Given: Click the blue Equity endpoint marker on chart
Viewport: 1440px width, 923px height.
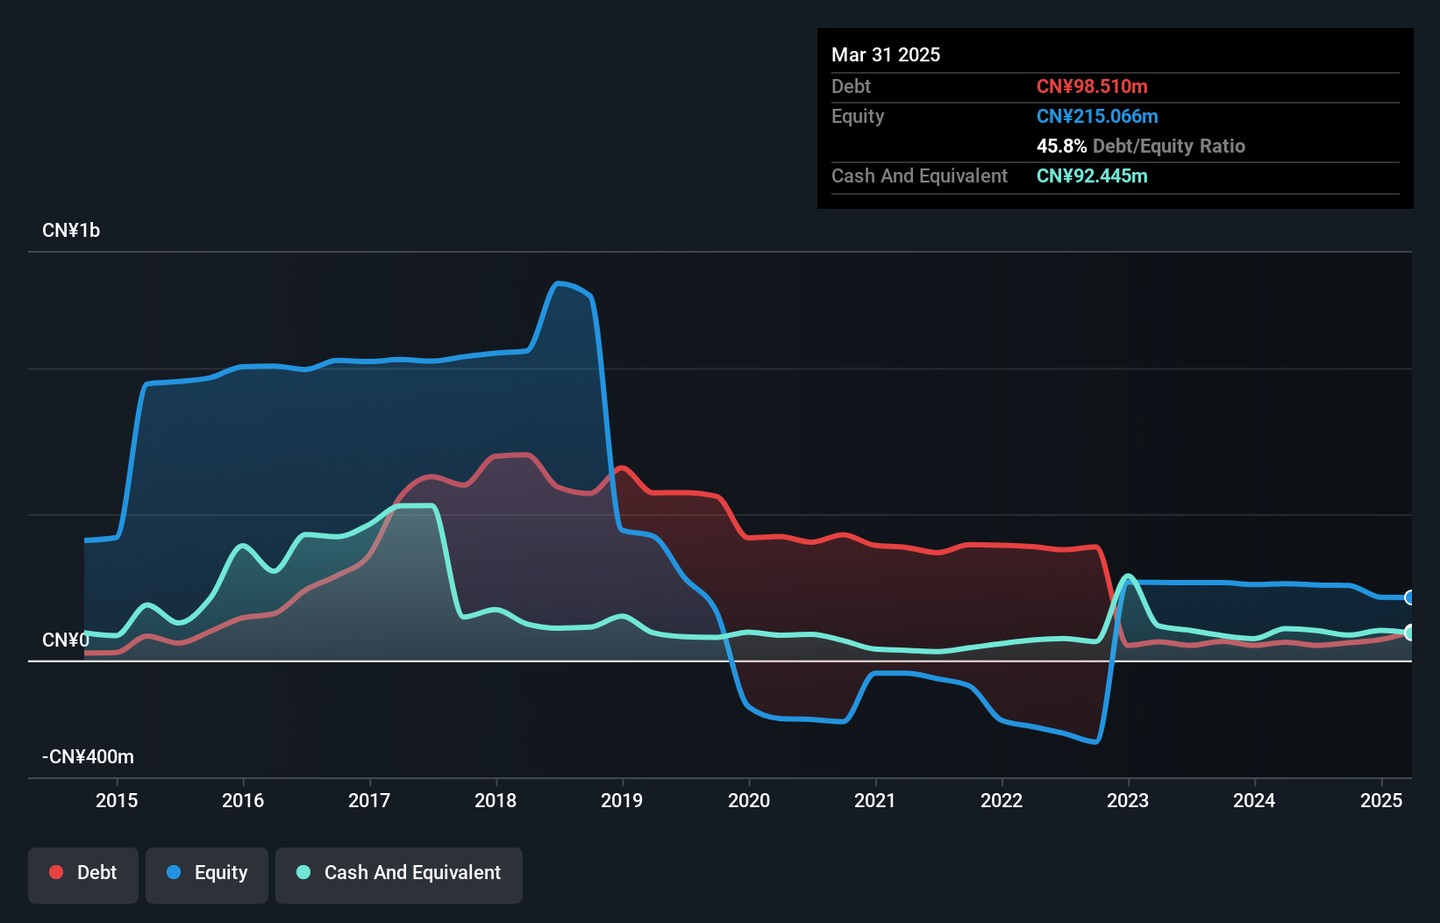Looking at the screenshot, I should [x=1409, y=598].
